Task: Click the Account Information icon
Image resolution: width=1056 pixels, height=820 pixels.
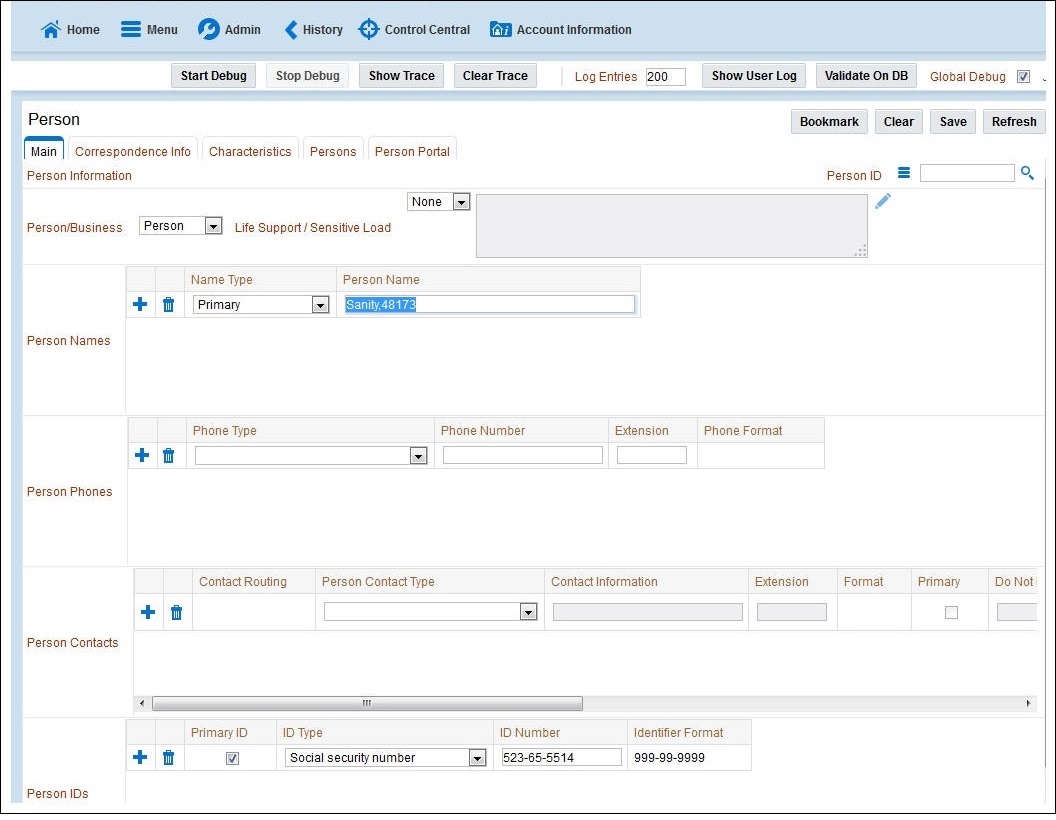Action: (x=500, y=29)
